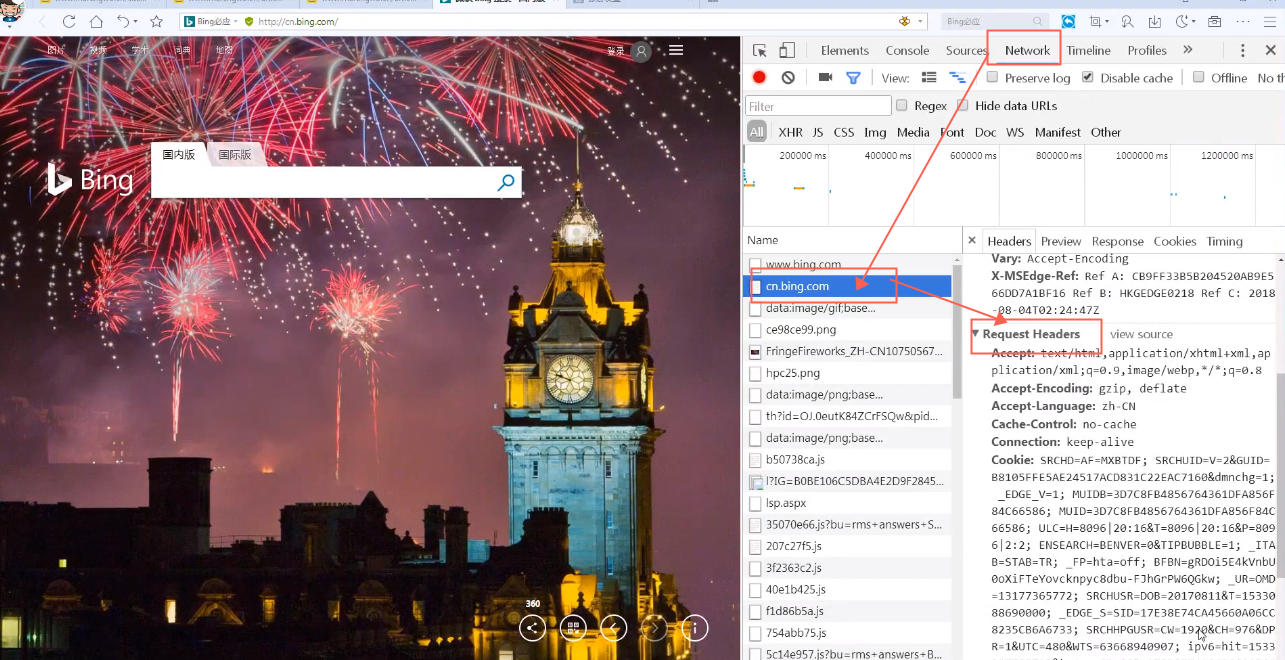The image size is (1285, 660).
Task: Click the browser back arrow
Action: pyautogui.click(x=42, y=21)
